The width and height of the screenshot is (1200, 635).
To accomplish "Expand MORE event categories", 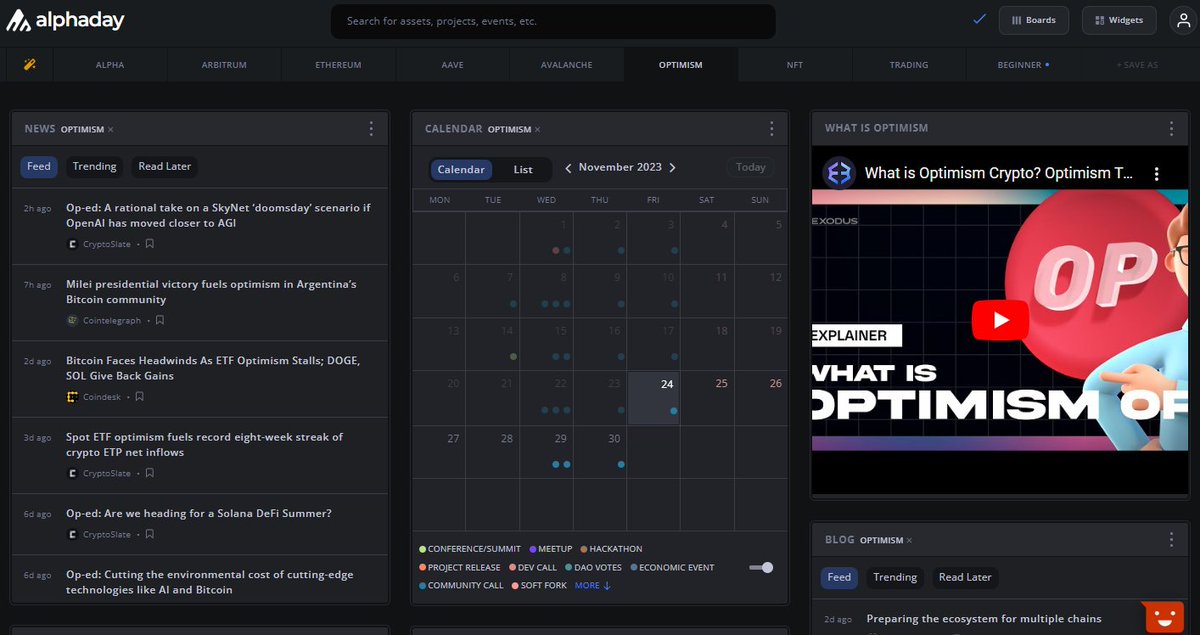I will click(x=592, y=586).
